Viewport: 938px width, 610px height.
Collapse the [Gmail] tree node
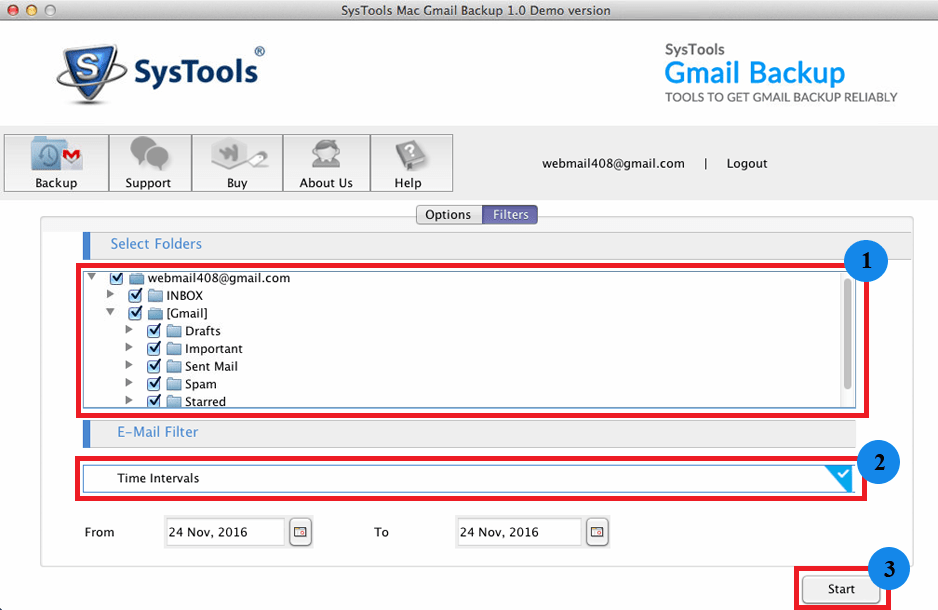tap(110, 312)
